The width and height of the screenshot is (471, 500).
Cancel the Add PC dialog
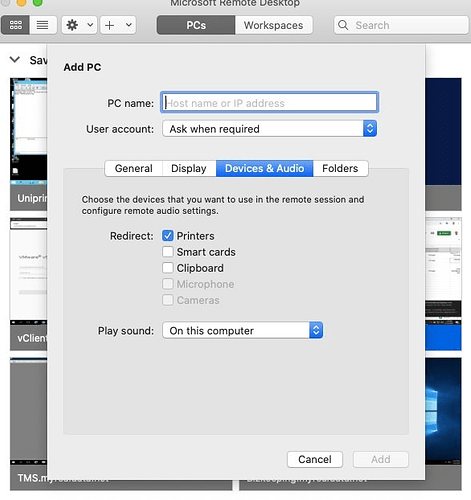coord(315,459)
